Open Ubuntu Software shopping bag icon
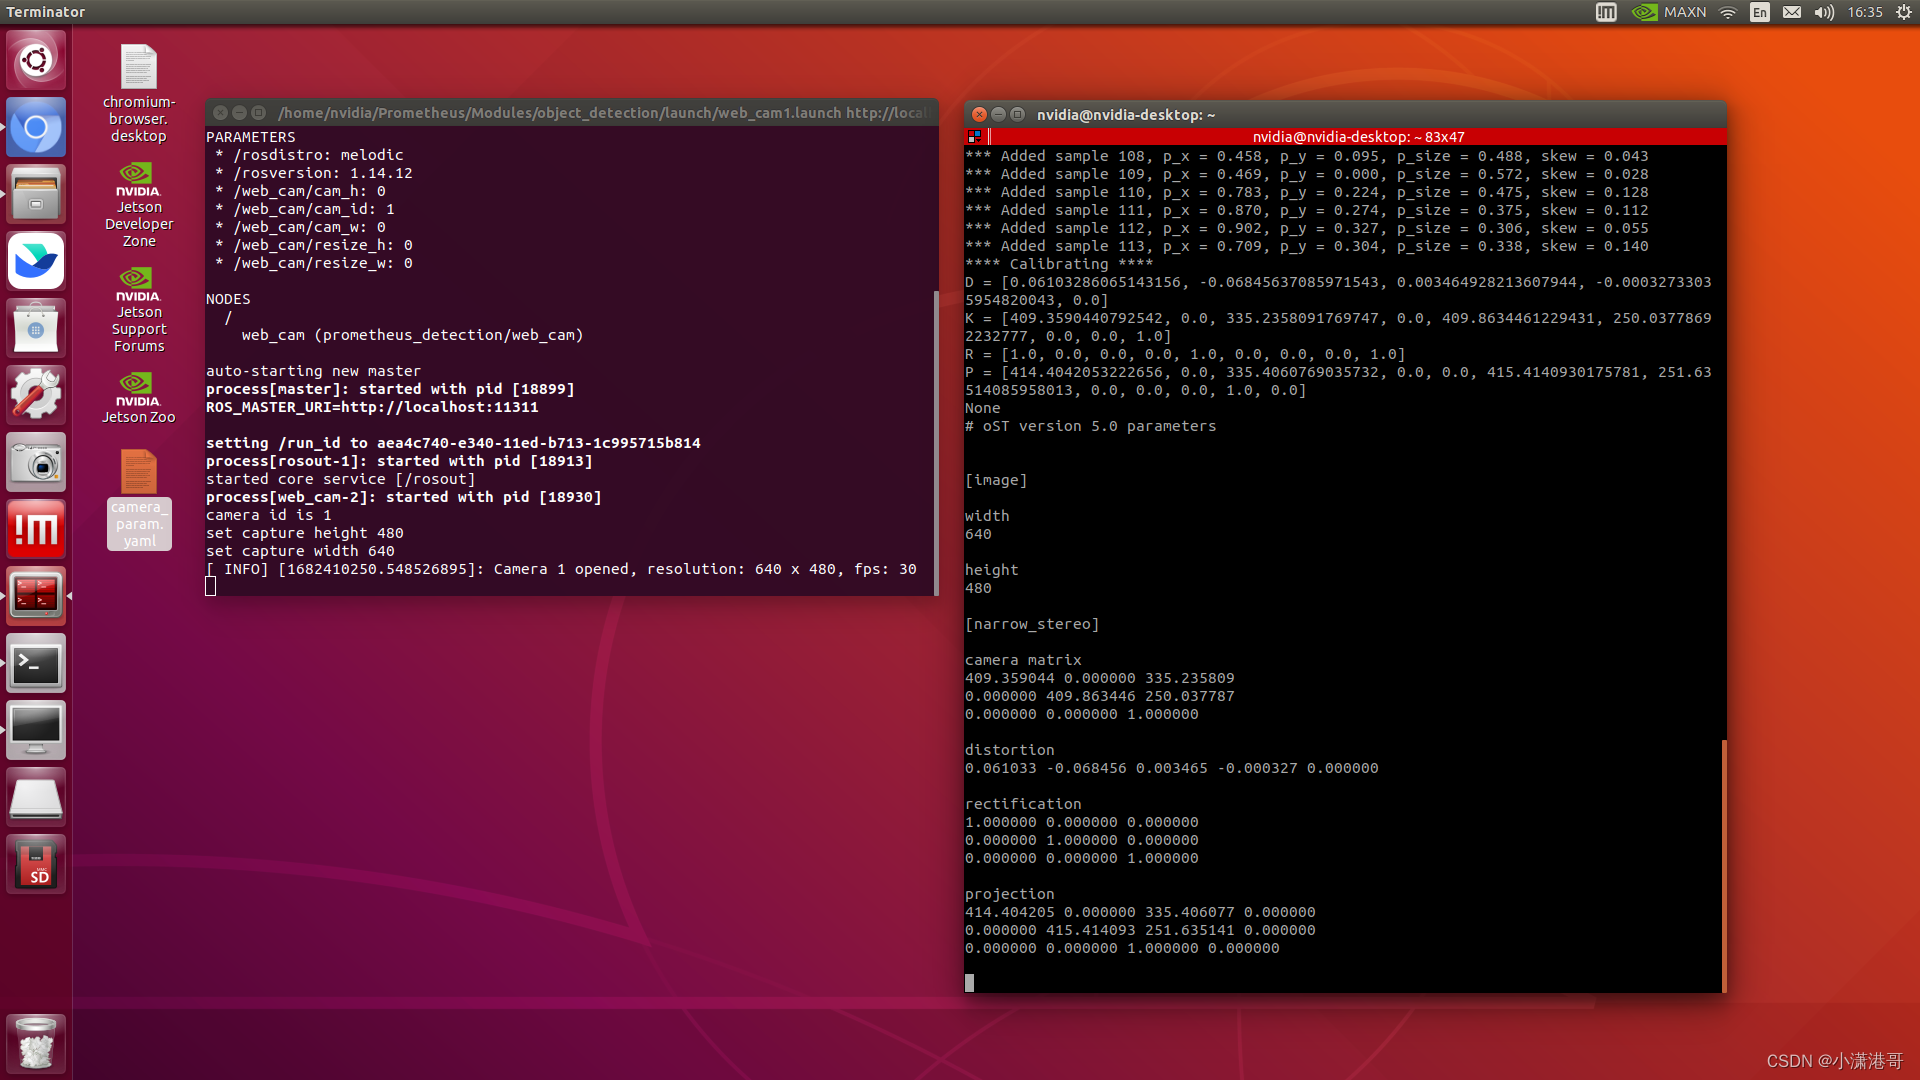 click(36, 328)
